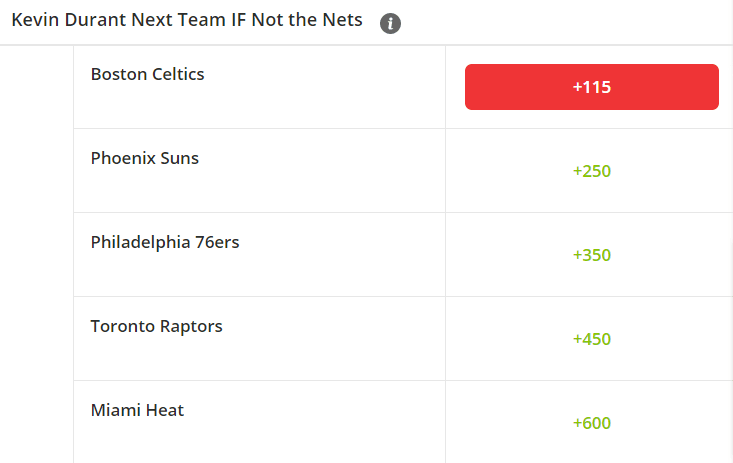Choose the +350 Philadelphia 76ers odds
Viewport: 733px width, 463px height.
coord(591,255)
